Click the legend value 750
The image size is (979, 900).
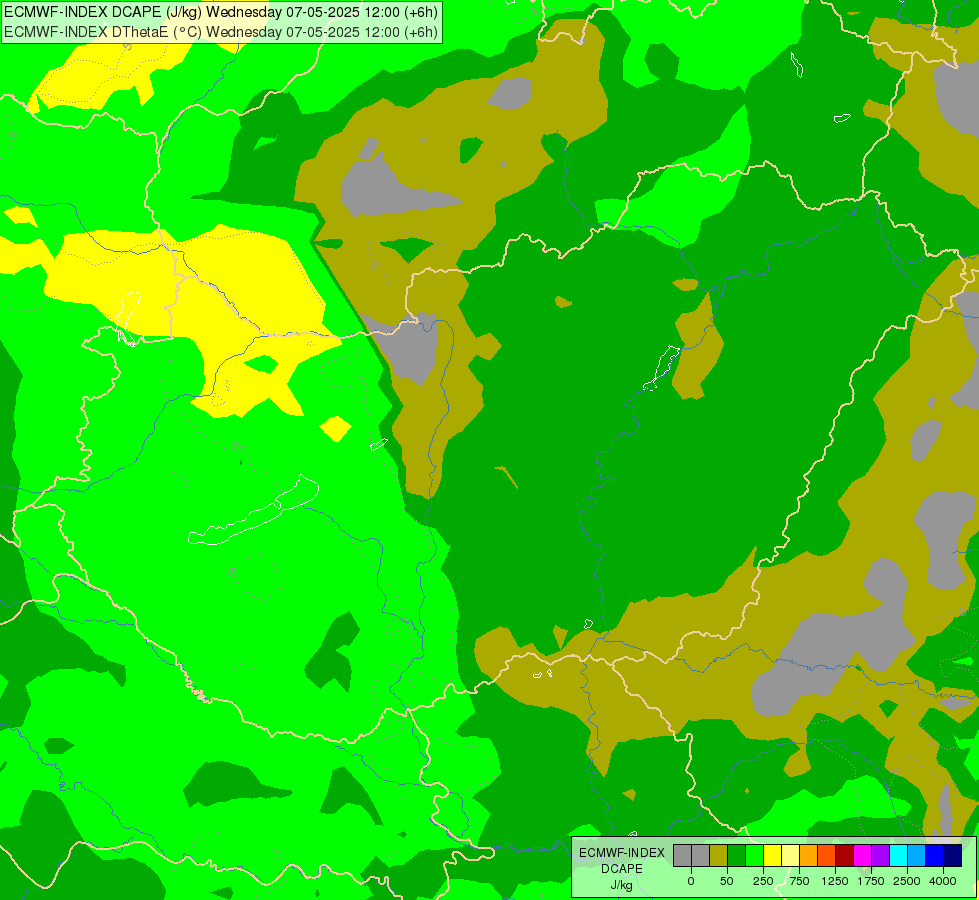799,881
